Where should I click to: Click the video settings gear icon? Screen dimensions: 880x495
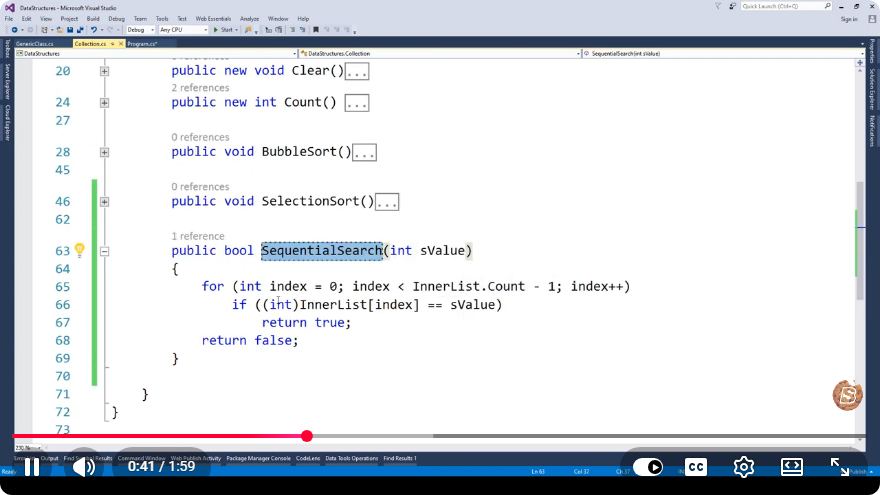744,466
